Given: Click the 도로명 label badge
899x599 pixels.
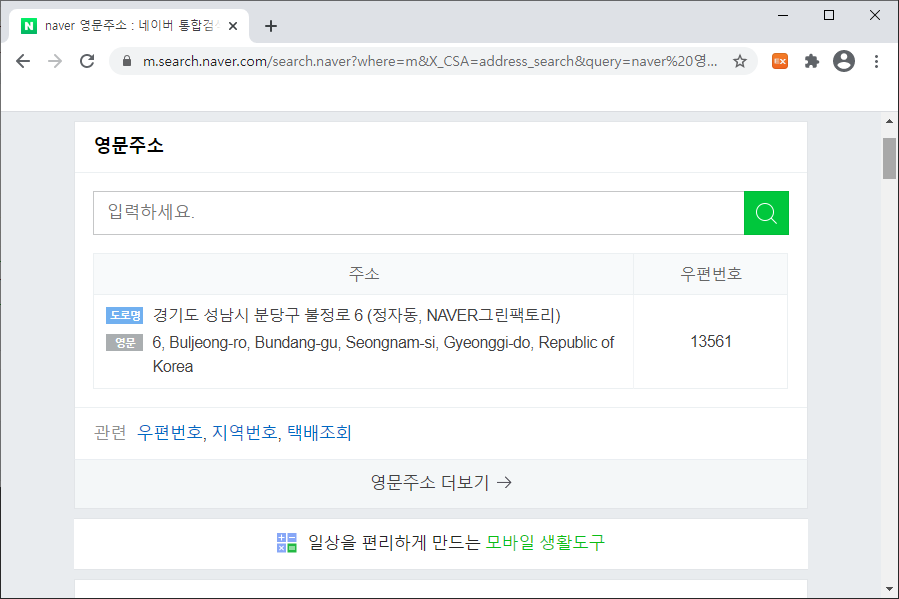Looking at the screenshot, I should [124, 315].
